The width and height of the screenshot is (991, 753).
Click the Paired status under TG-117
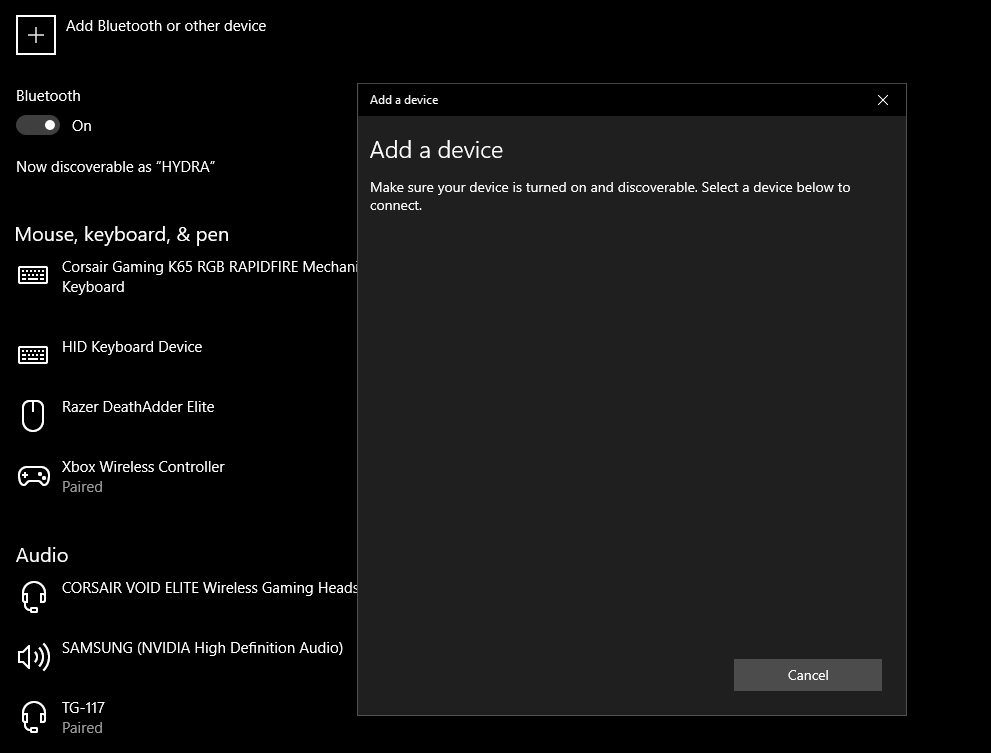pyautogui.click(x=82, y=728)
